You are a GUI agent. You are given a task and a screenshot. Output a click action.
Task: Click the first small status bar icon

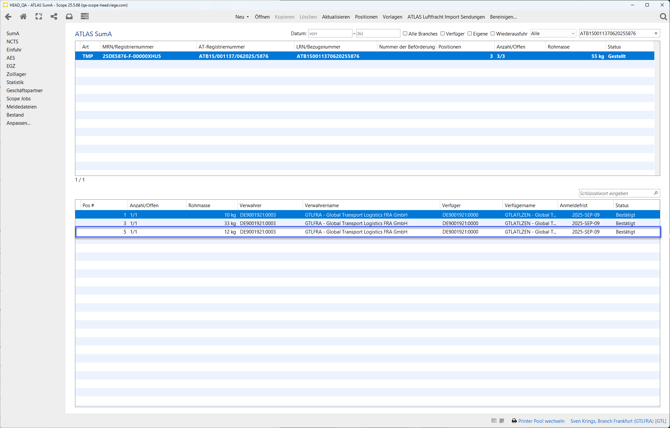point(494,421)
